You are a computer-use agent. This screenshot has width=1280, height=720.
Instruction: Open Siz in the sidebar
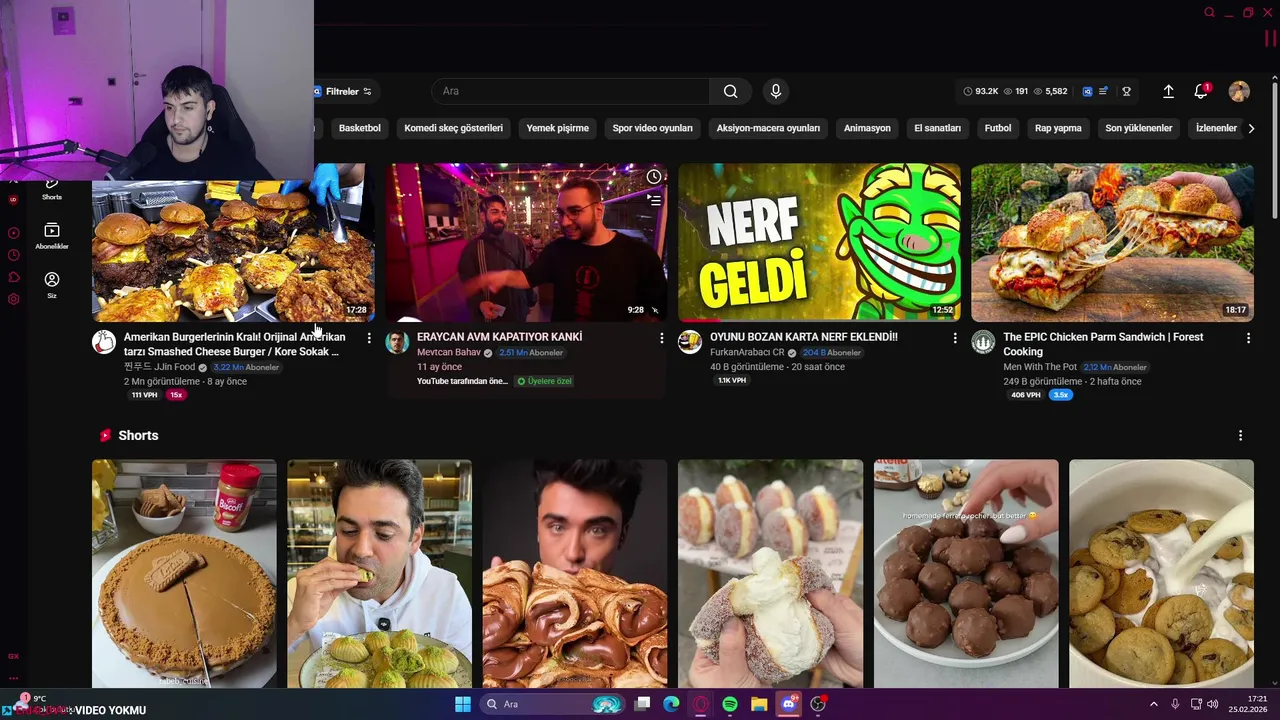click(x=52, y=285)
